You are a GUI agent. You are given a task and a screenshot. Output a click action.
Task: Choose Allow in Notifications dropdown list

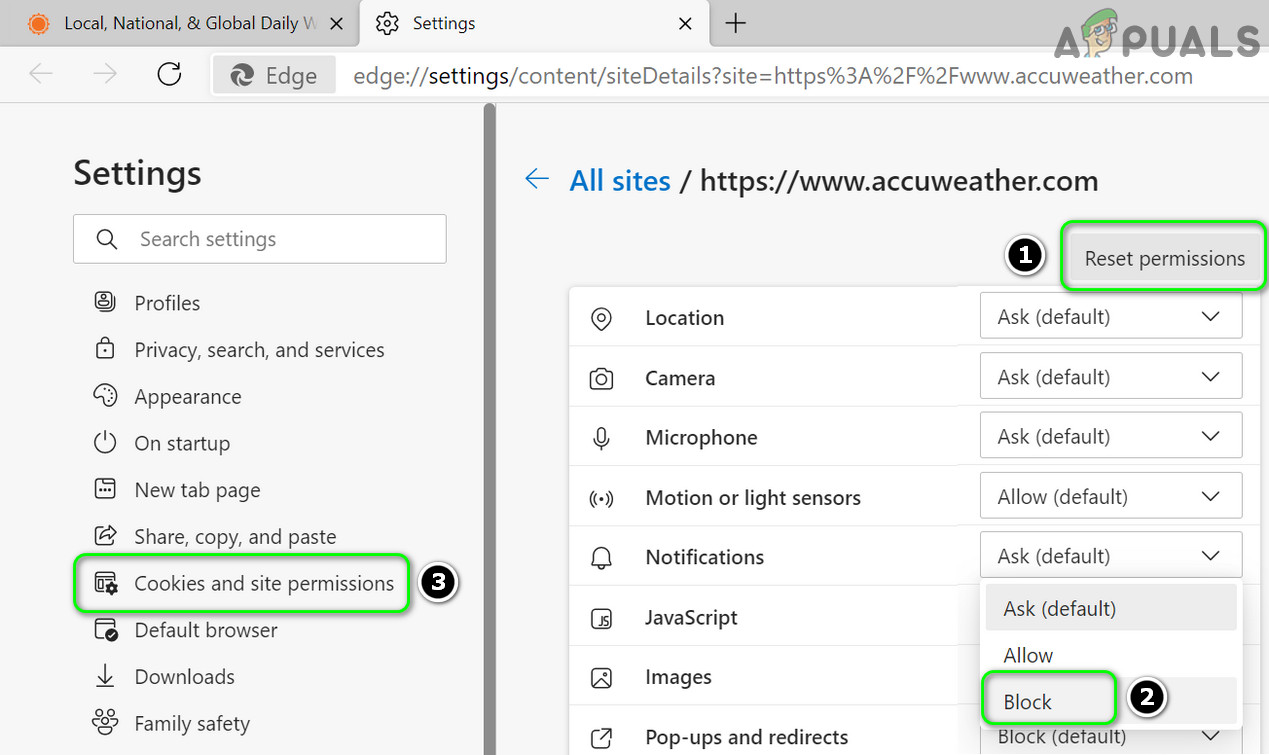pyautogui.click(x=1028, y=655)
